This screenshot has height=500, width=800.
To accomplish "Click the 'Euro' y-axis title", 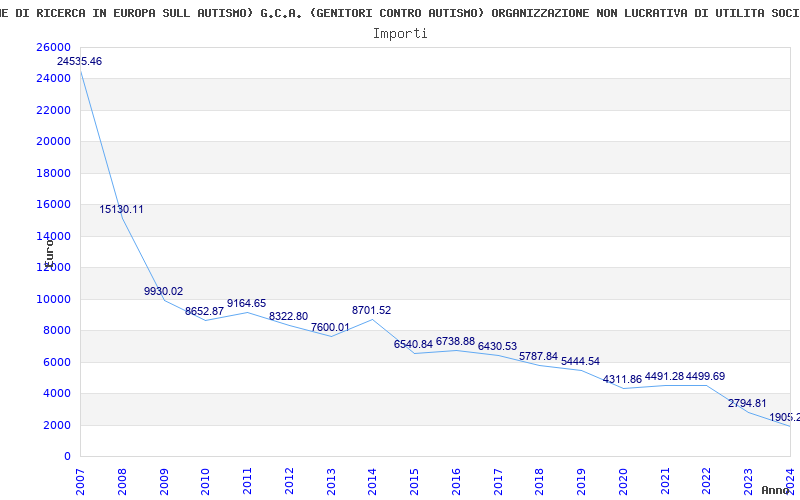I will click(x=49, y=255).
